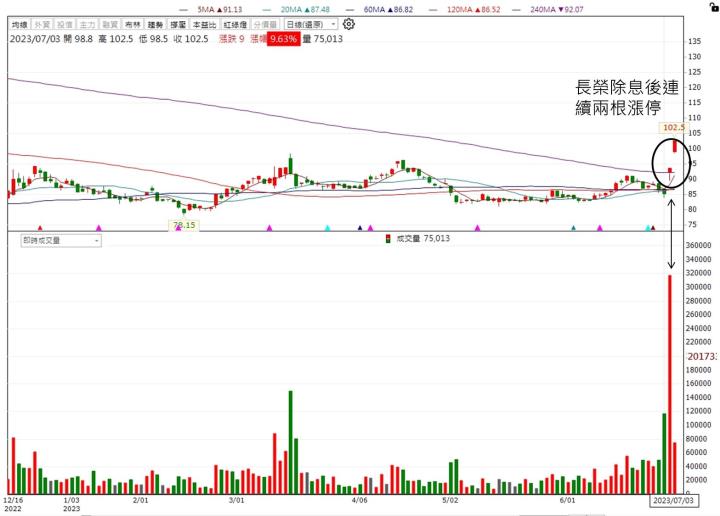
Task: Expand the 即時成交量 sub-chart dropdown
Action: tap(60, 240)
